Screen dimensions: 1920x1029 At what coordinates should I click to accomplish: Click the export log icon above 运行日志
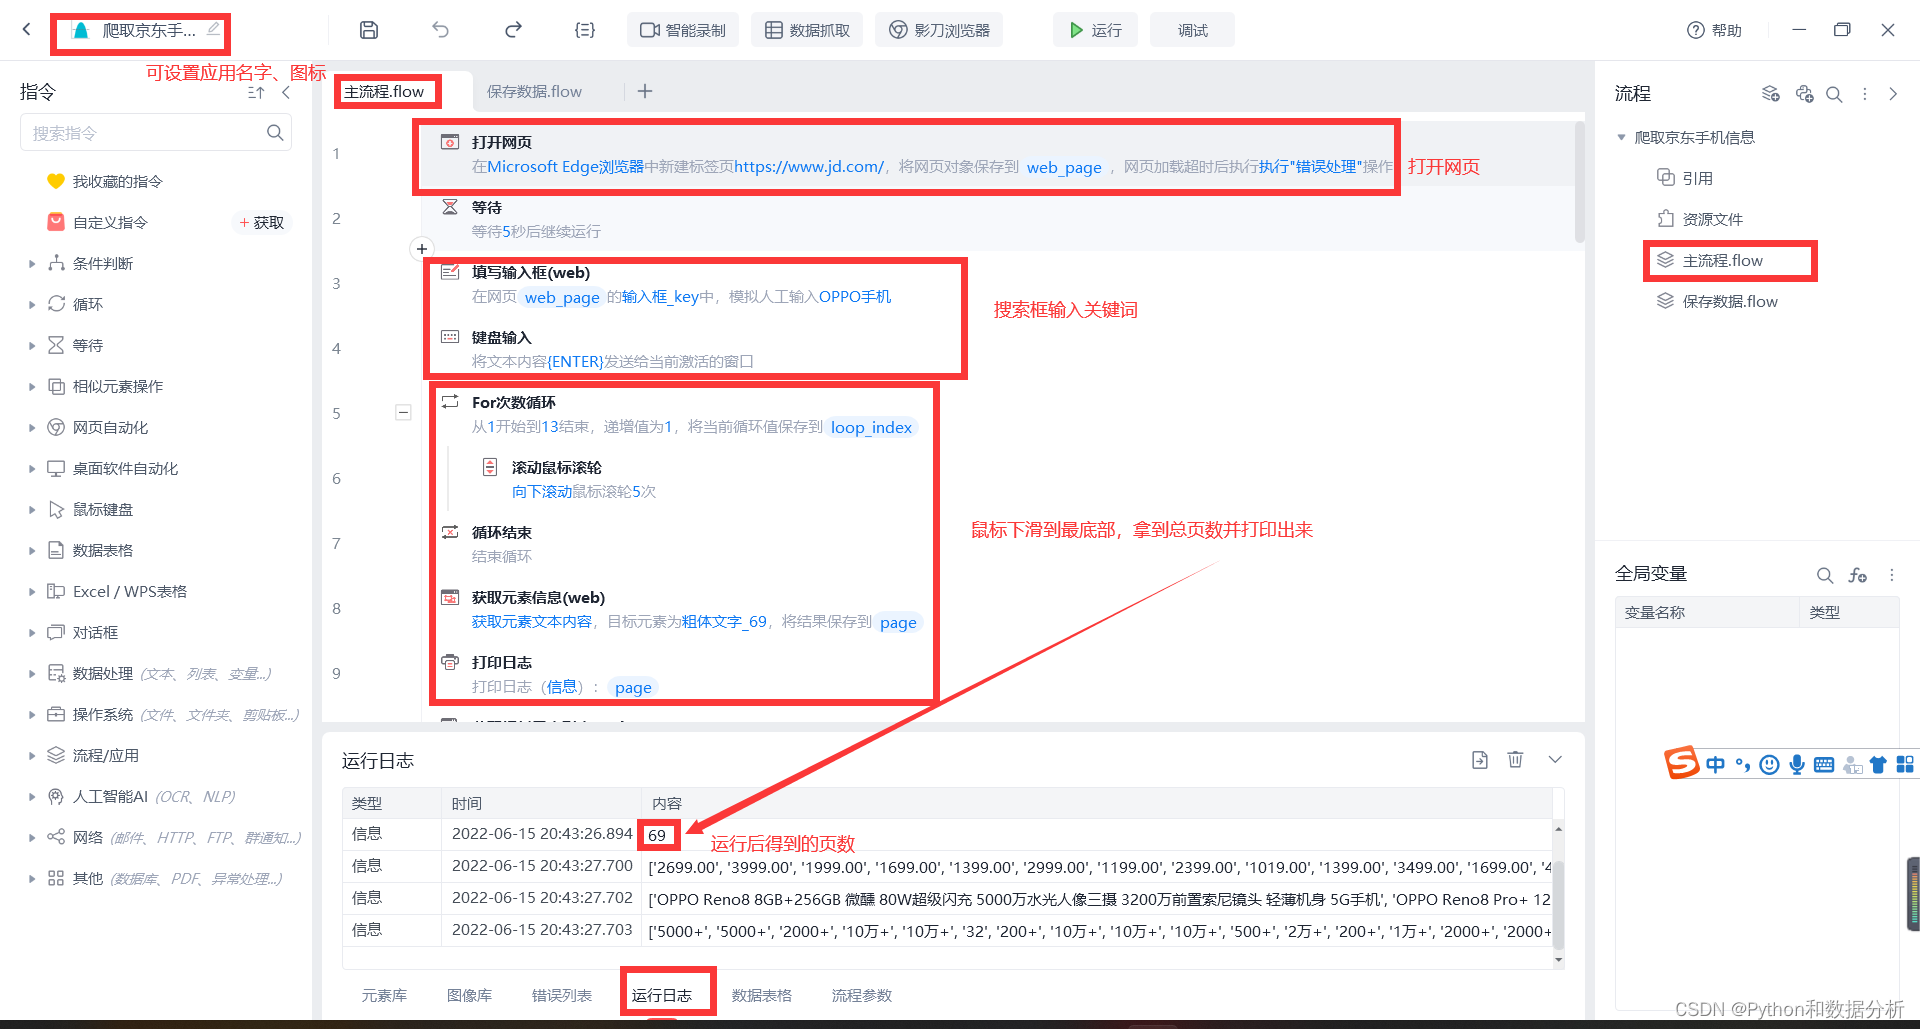[1479, 760]
